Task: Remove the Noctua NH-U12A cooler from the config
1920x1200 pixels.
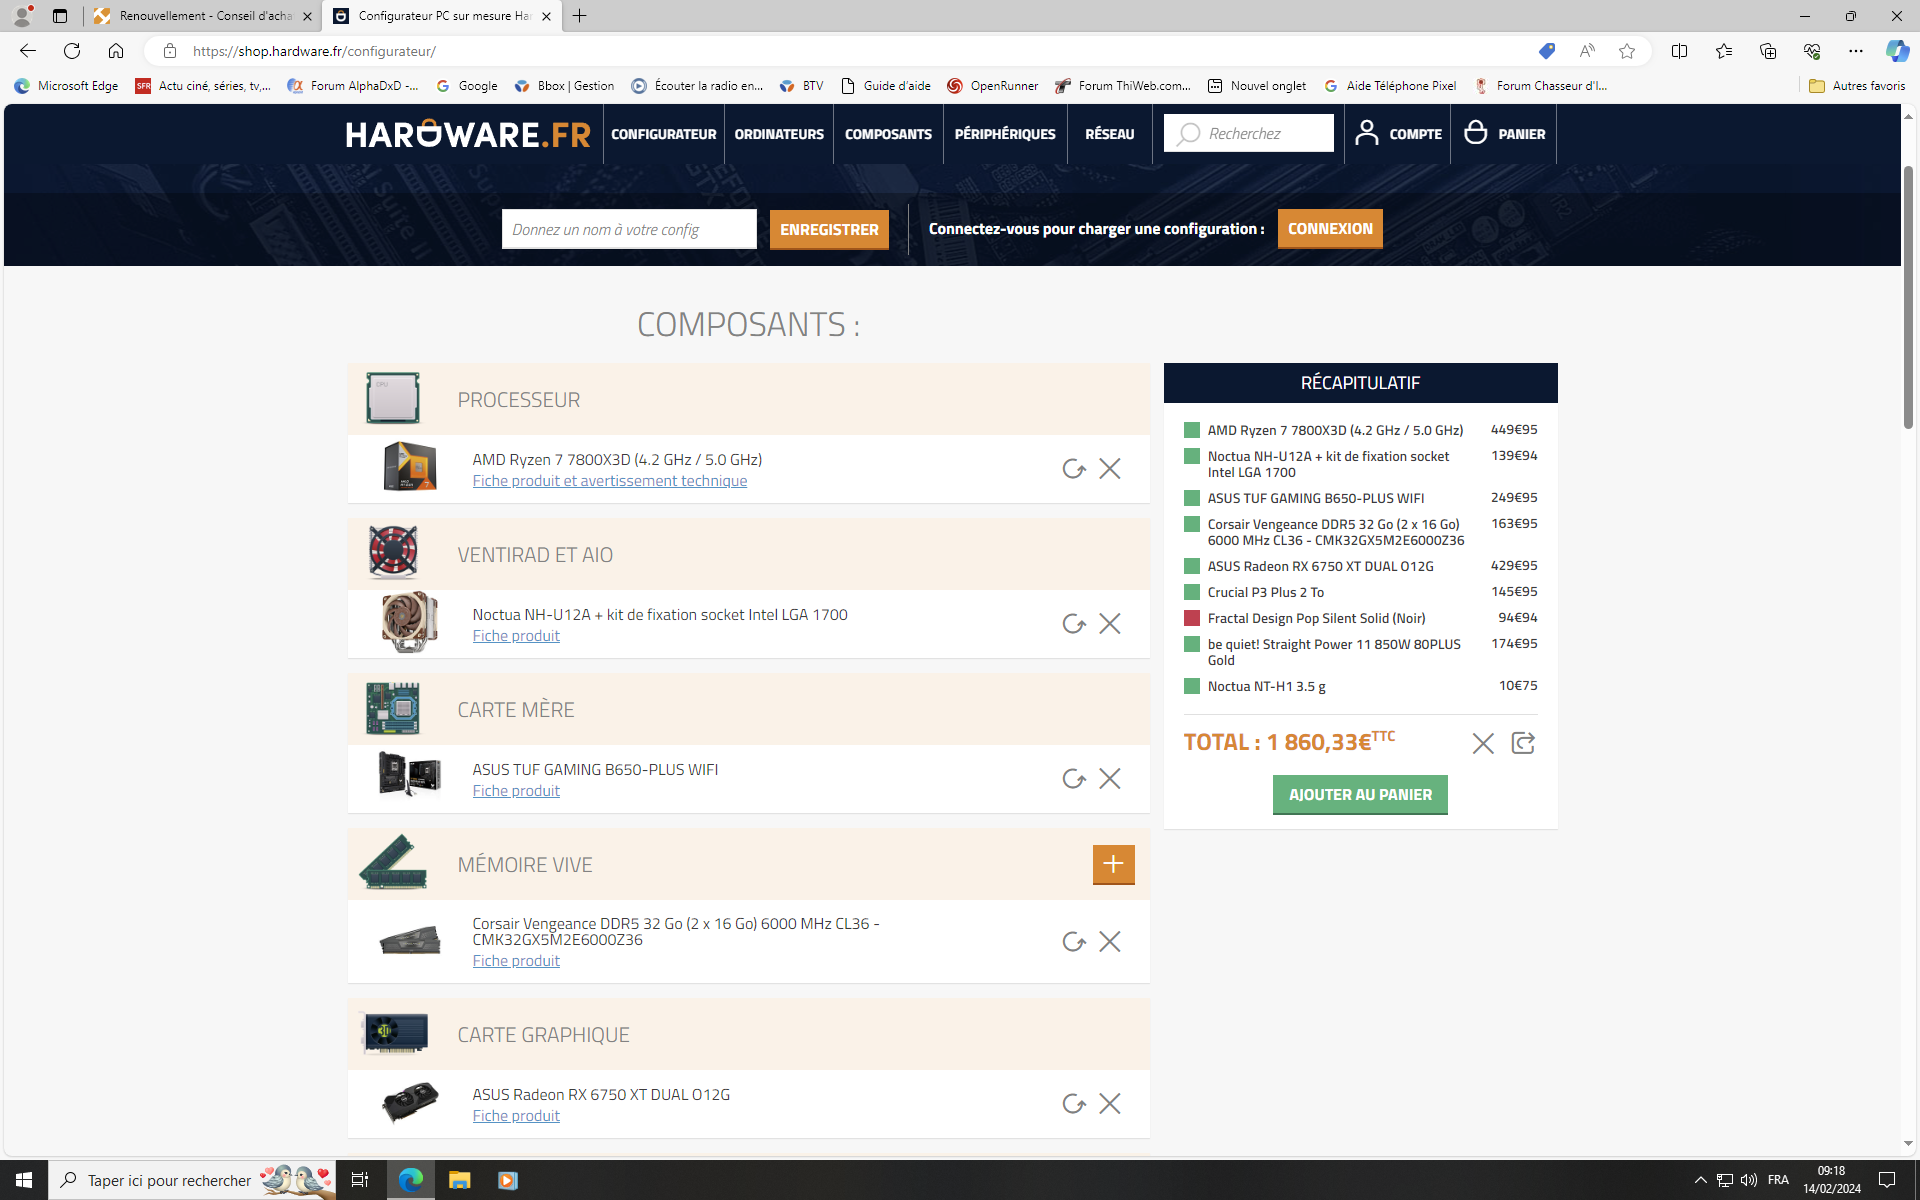Action: click(x=1109, y=624)
